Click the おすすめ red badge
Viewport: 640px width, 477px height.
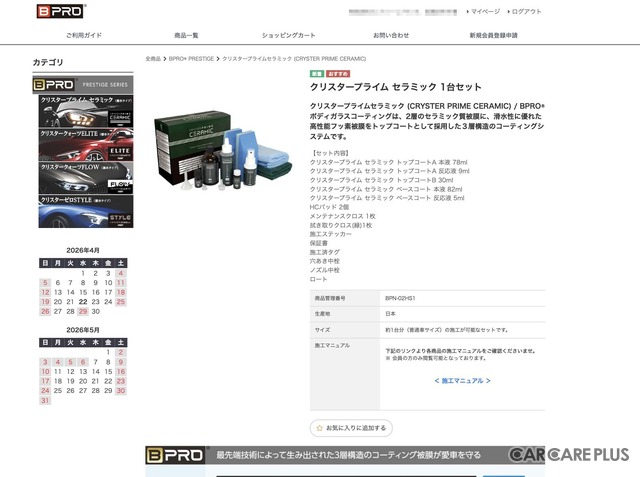(338, 74)
